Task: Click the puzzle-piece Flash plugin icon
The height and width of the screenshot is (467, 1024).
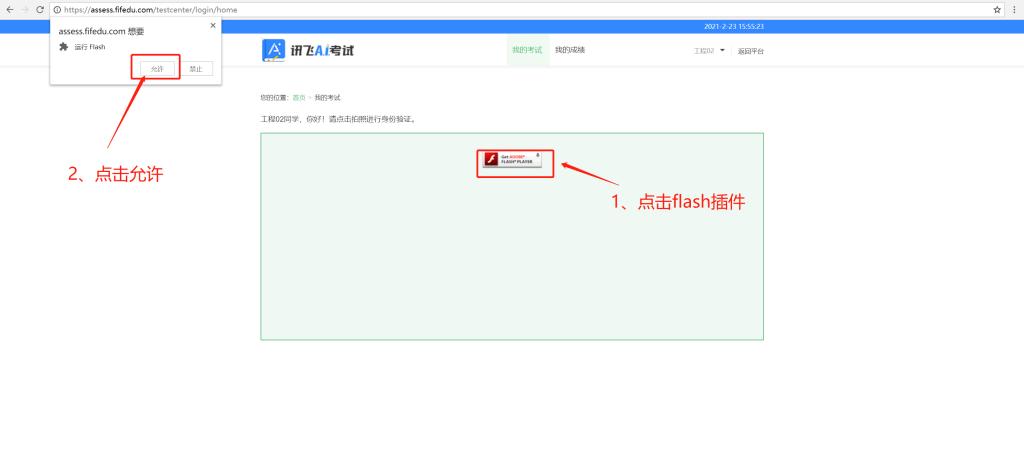Action: tap(65, 47)
